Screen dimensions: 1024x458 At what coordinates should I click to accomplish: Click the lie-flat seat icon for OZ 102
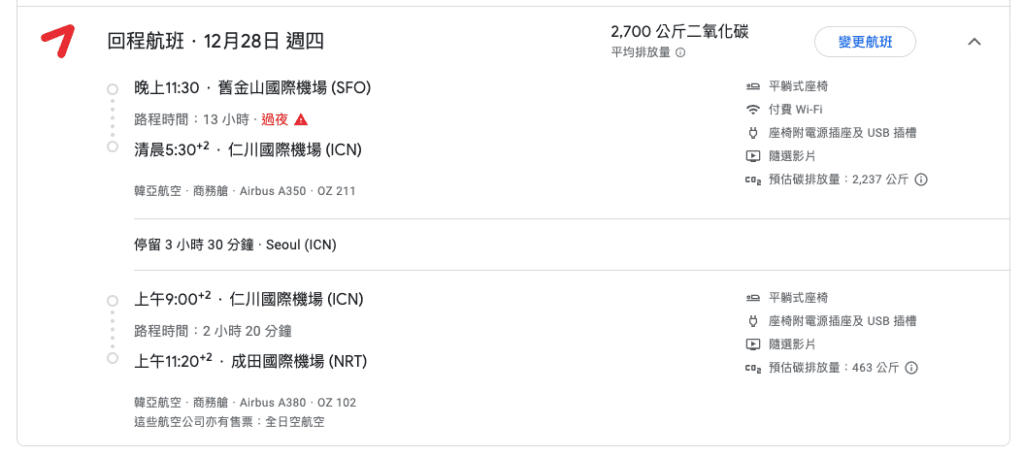pos(753,298)
